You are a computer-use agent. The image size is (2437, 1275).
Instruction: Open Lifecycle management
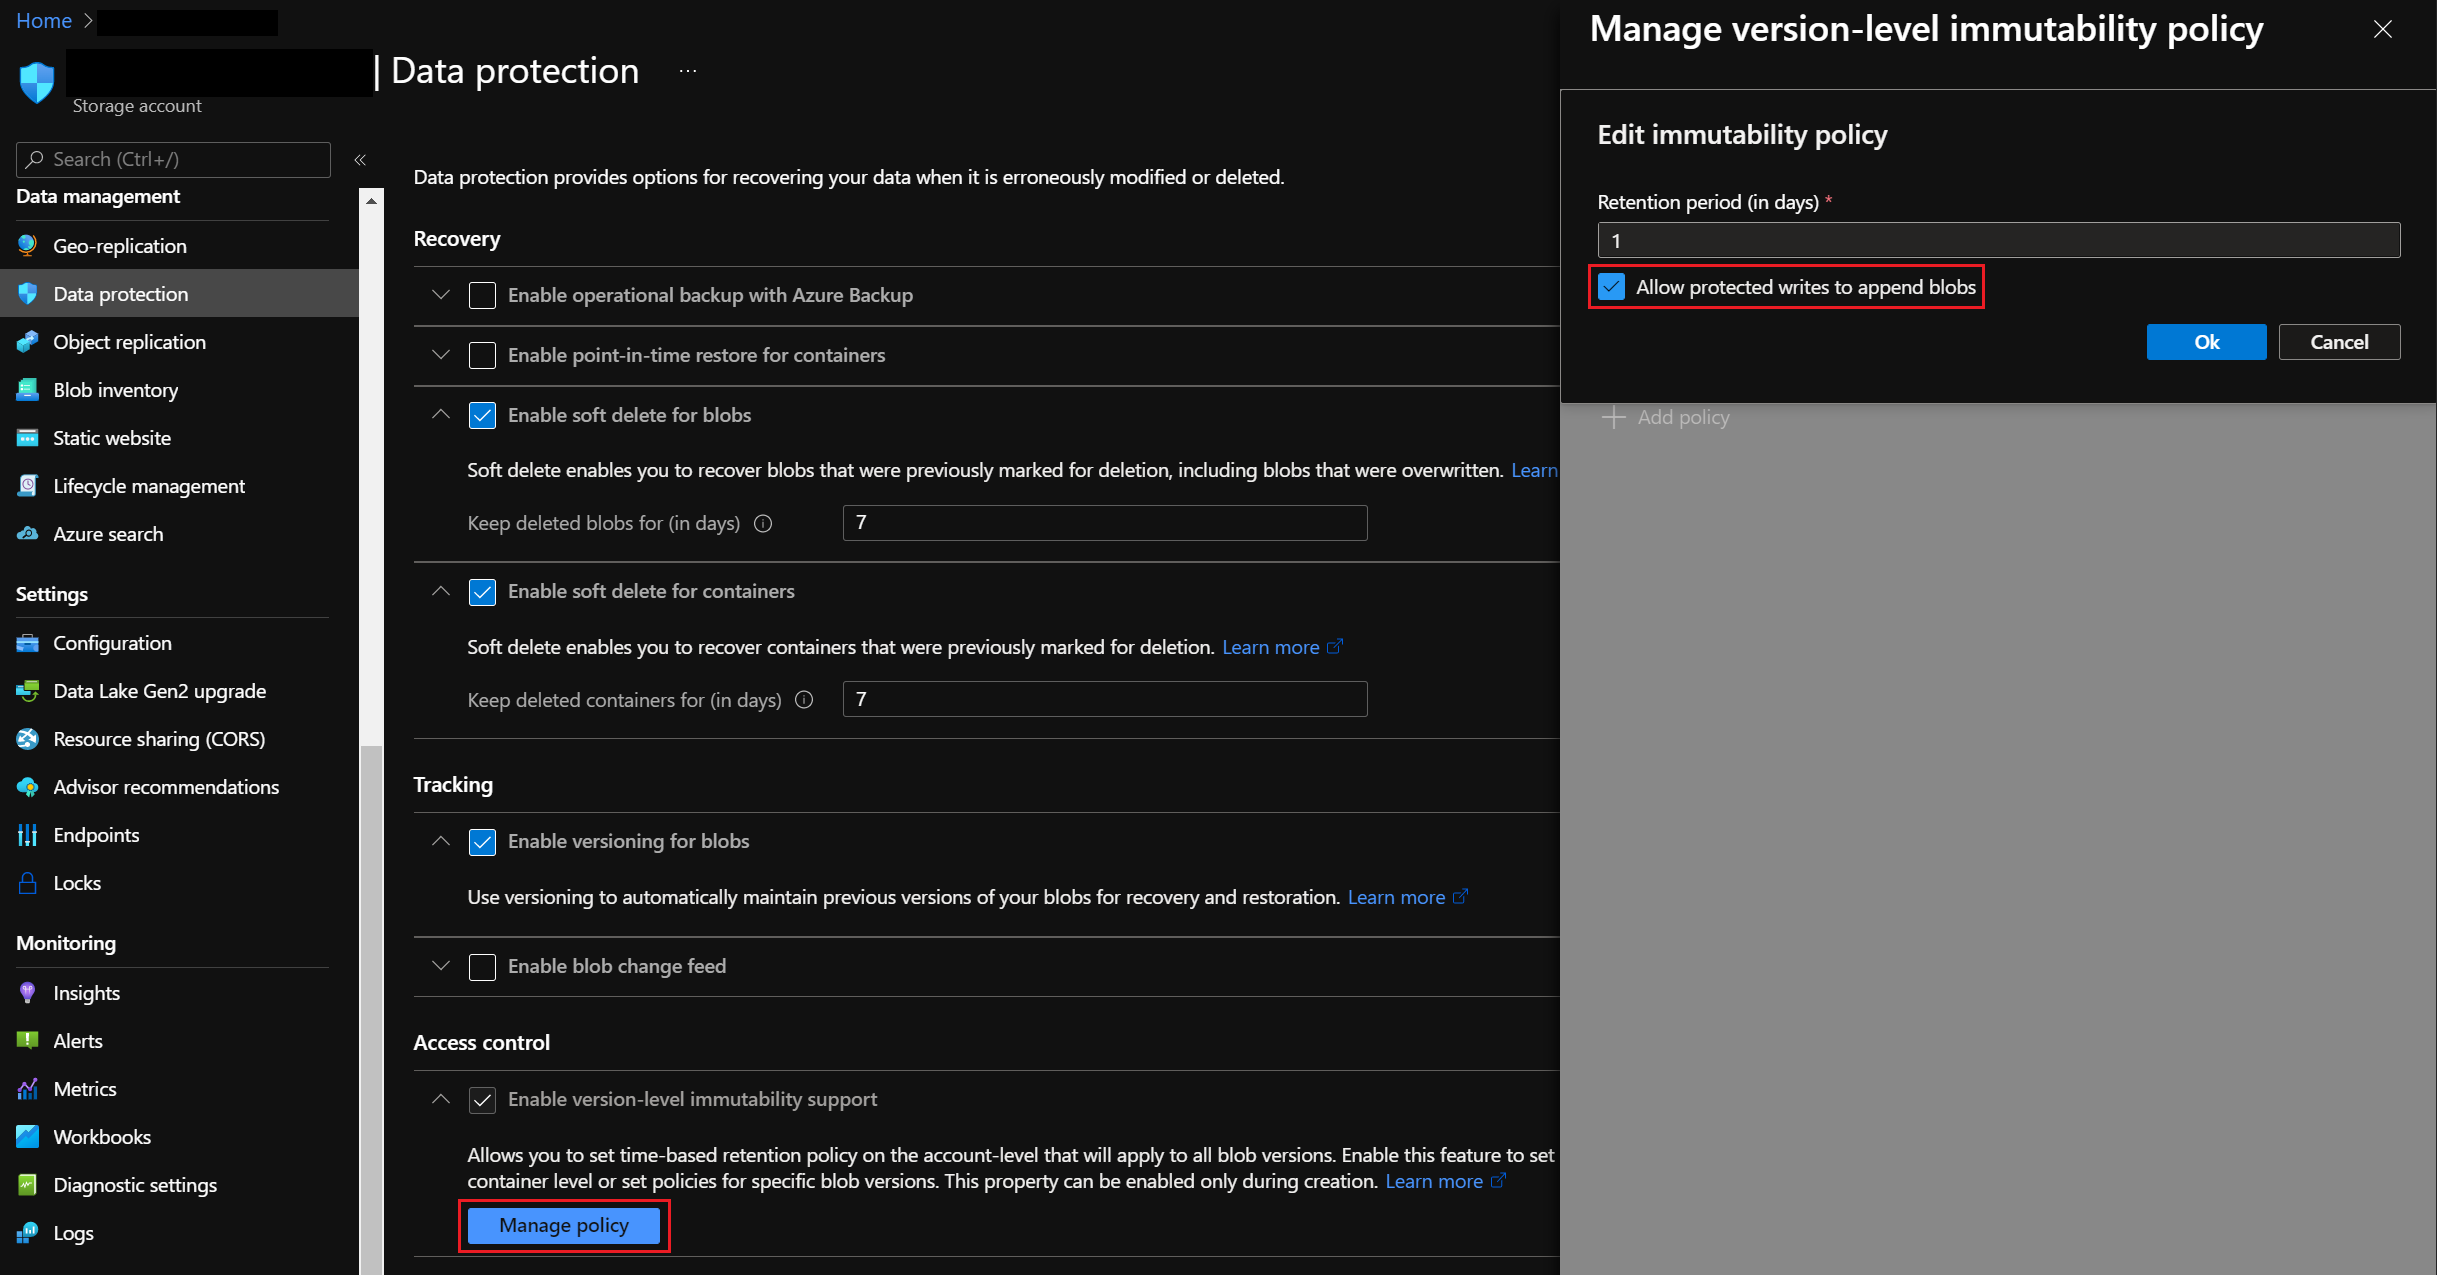149,485
